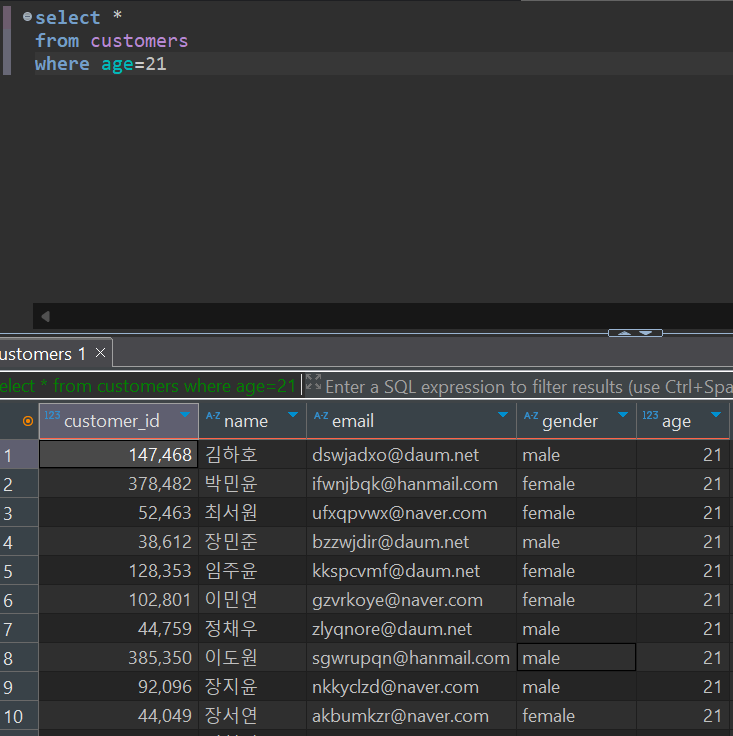Select email cell ufxqpvwx@naver.com
This screenshot has width=733, height=736.
click(411, 513)
